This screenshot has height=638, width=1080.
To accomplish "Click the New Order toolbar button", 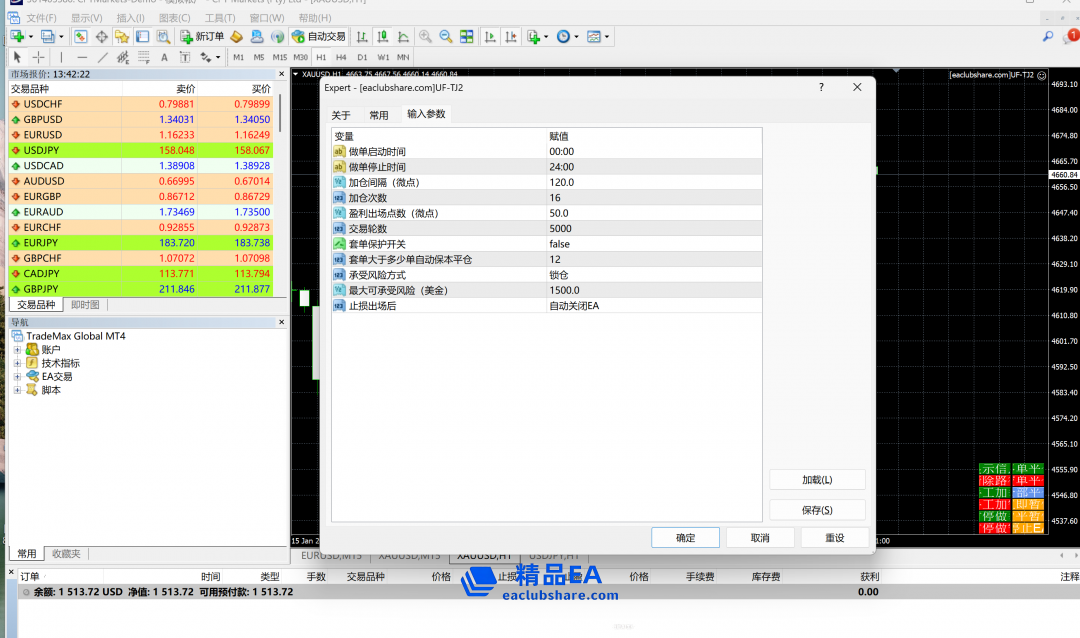I will pyautogui.click(x=202, y=37).
